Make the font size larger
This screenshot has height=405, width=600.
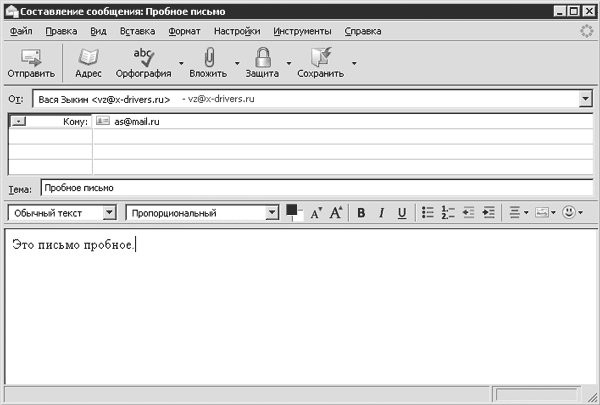pos(336,212)
